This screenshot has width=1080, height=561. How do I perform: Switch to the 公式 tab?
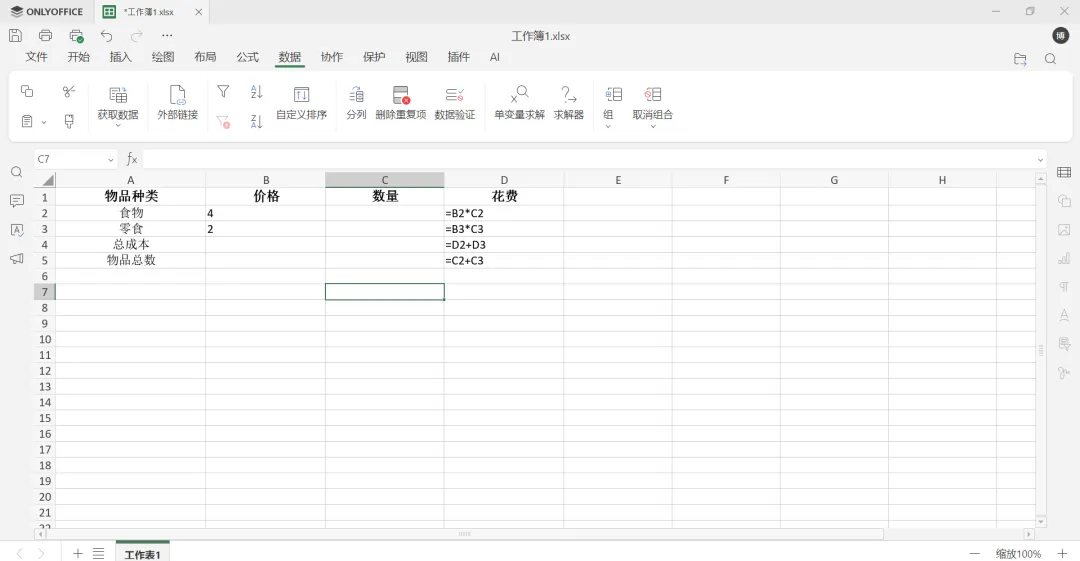click(247, 57)
